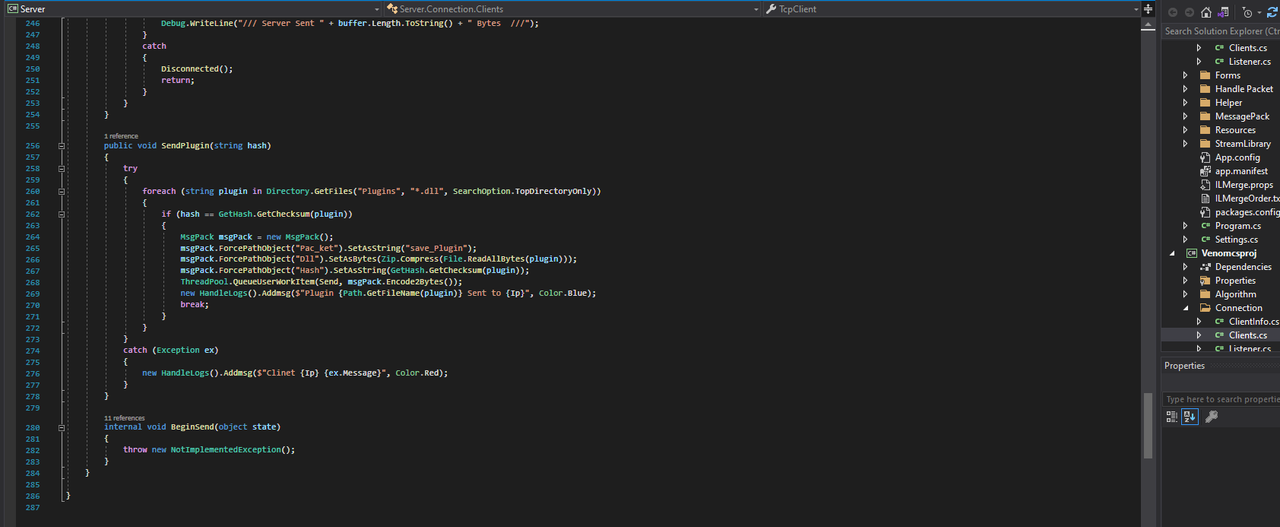
Task: Click the SendPlugin method name
Action: coord(186,146)
